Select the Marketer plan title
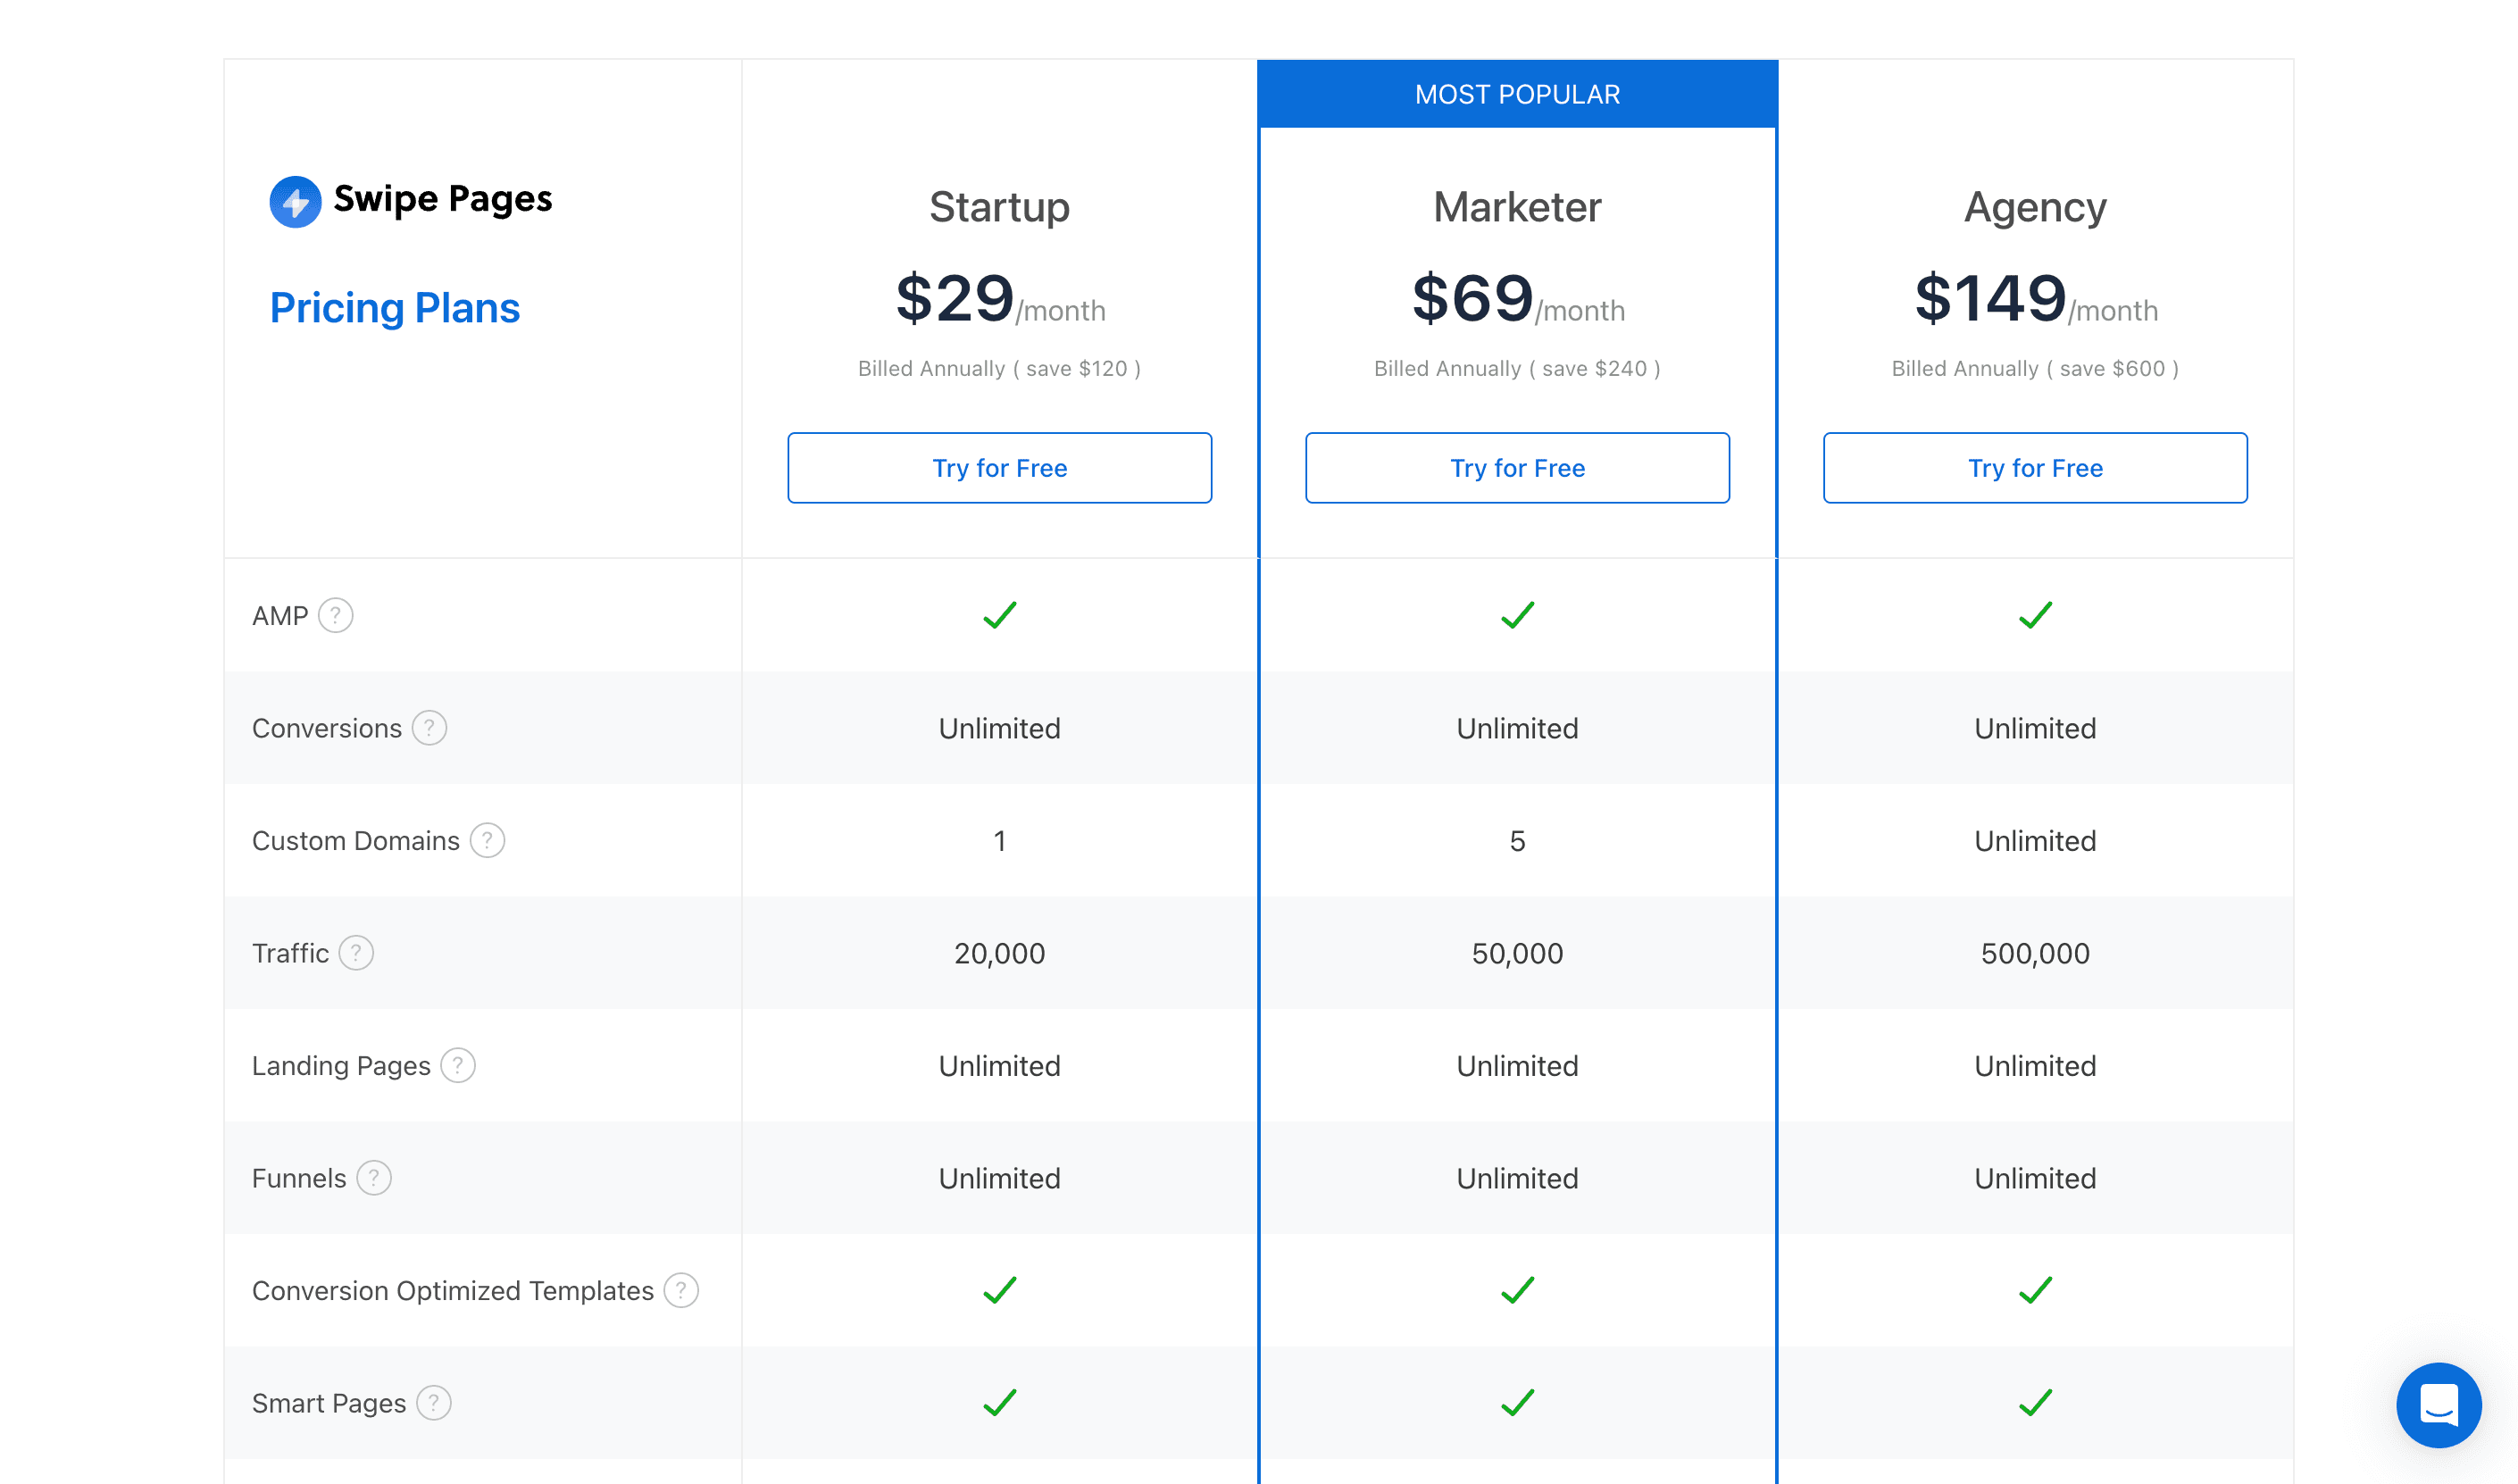 [x=1517, y=208]
